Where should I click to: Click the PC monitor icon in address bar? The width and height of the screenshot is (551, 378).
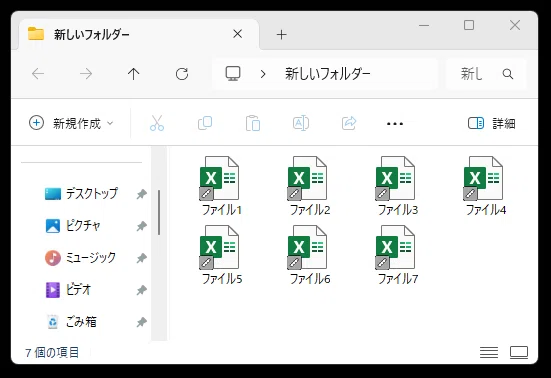pyautogui.click(x=233, y=74)
